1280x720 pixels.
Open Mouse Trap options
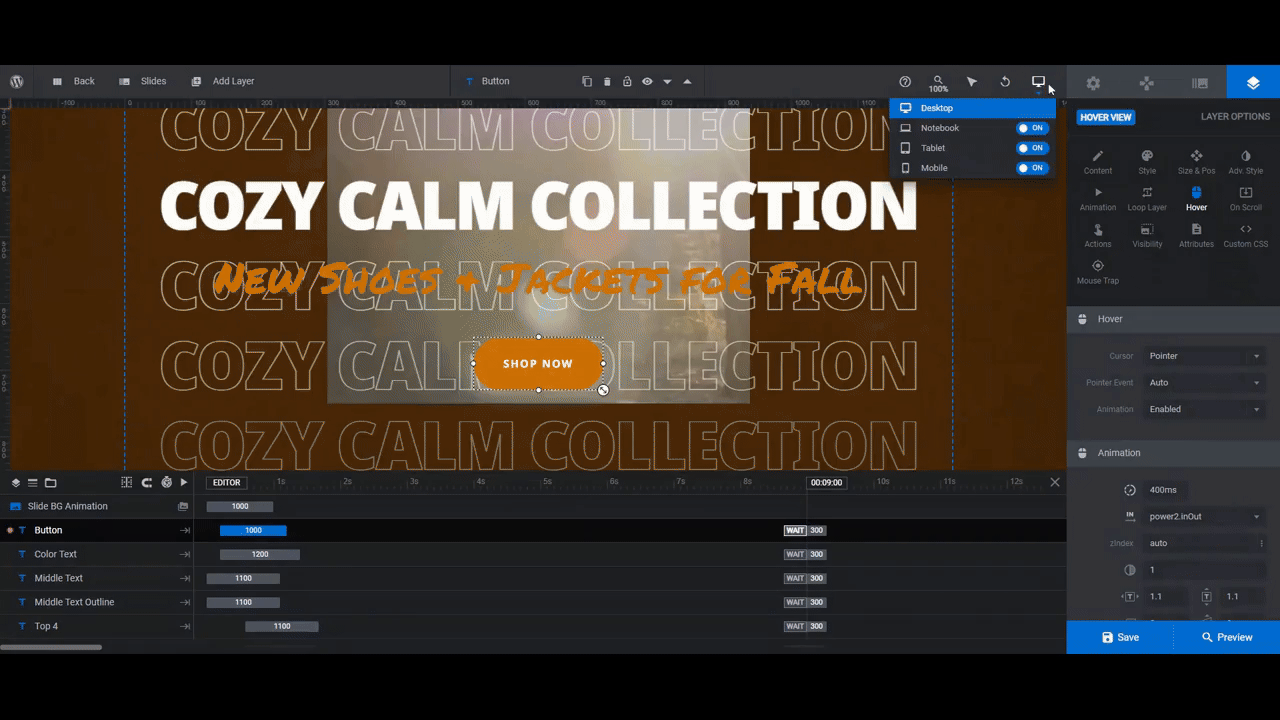(1098, 272)
